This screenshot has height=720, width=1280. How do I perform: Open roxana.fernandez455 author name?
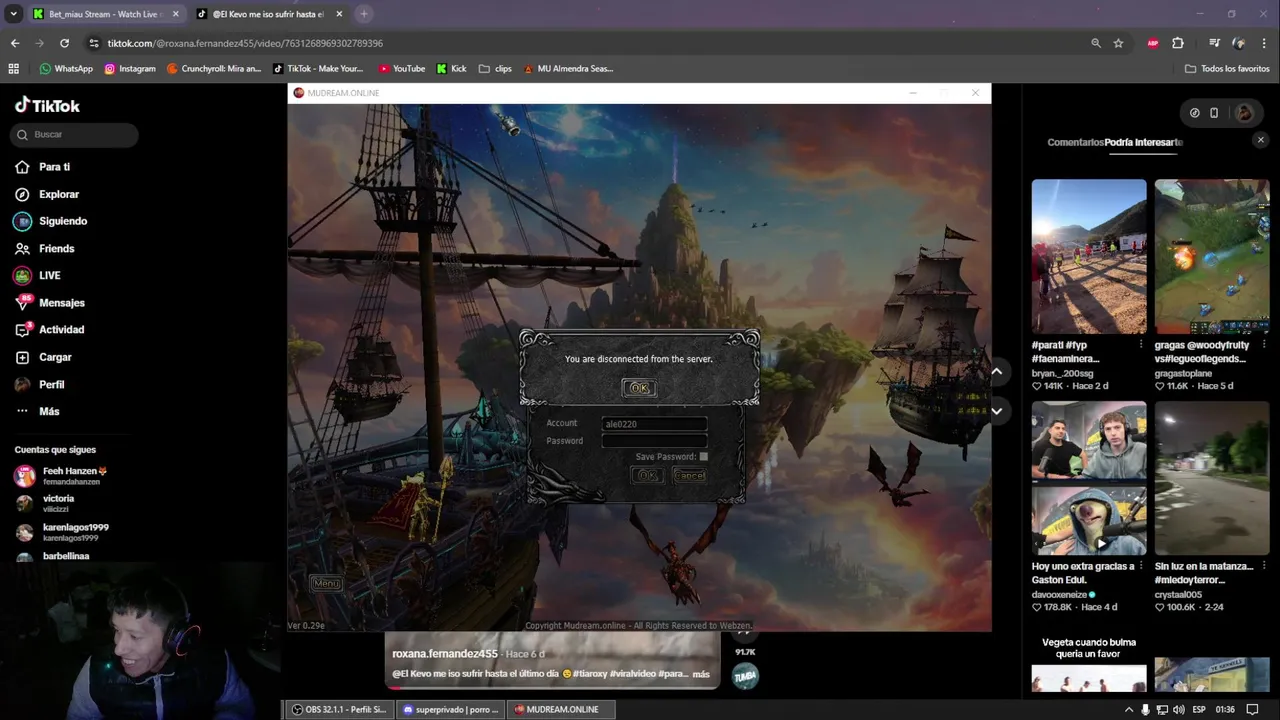pos(445,654)
